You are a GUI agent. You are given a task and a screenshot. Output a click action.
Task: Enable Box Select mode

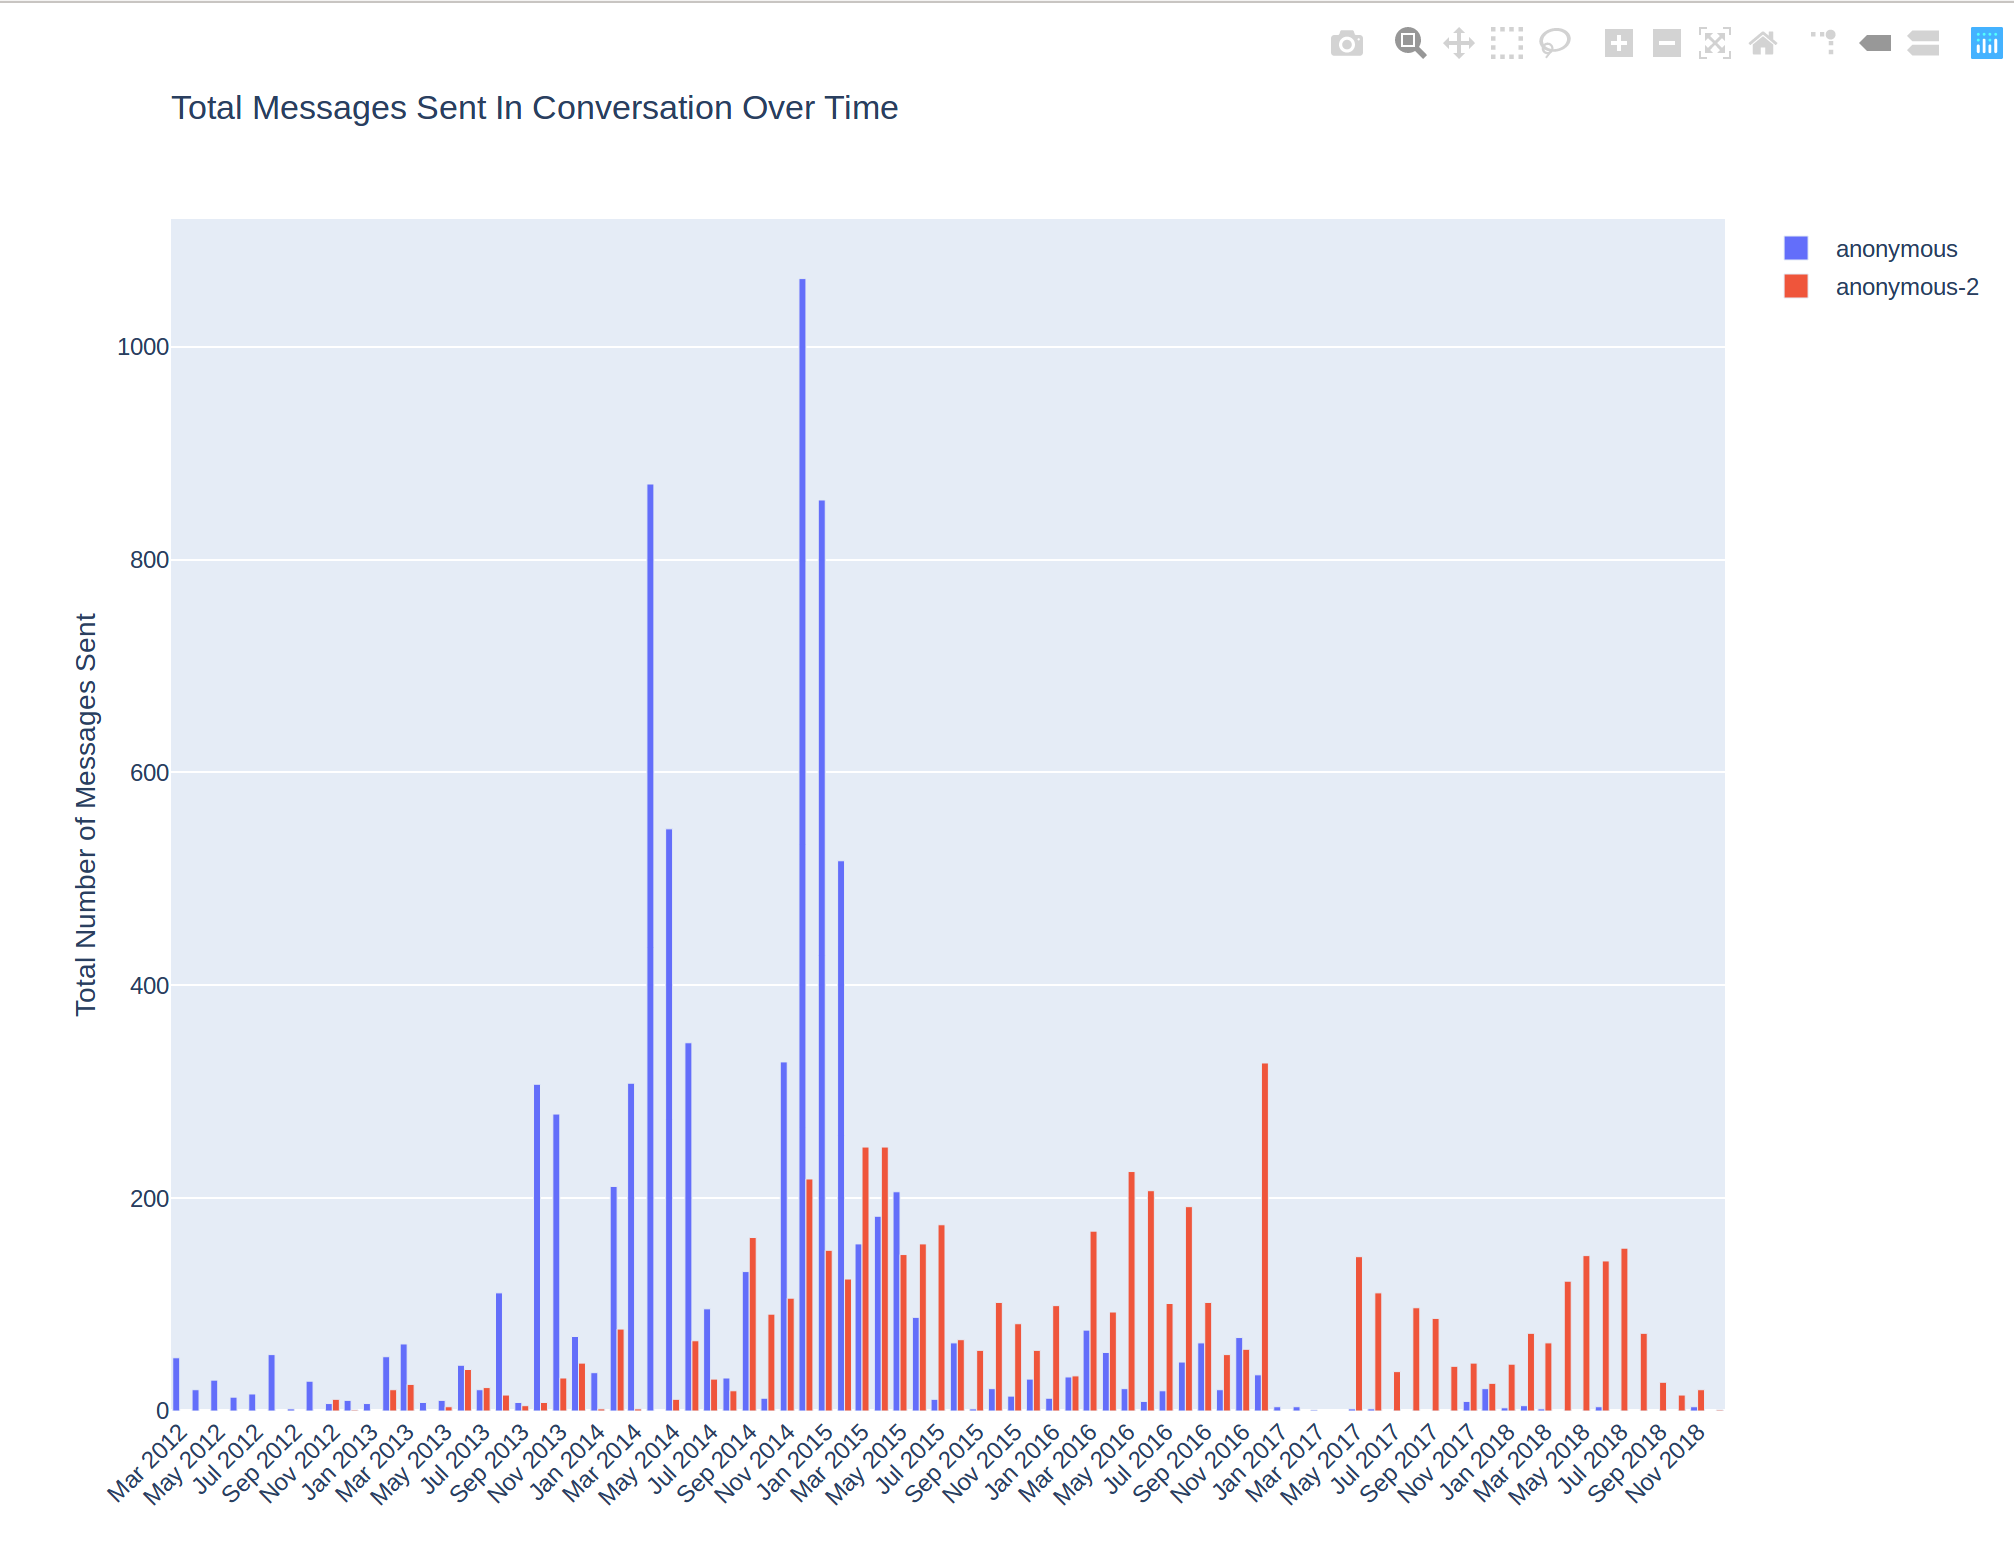pos(1506,43)
